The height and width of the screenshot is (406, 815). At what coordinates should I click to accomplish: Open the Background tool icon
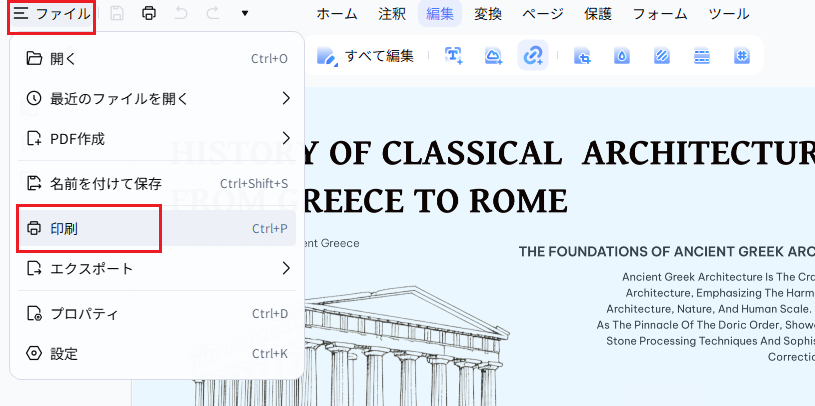pos(661,56)
